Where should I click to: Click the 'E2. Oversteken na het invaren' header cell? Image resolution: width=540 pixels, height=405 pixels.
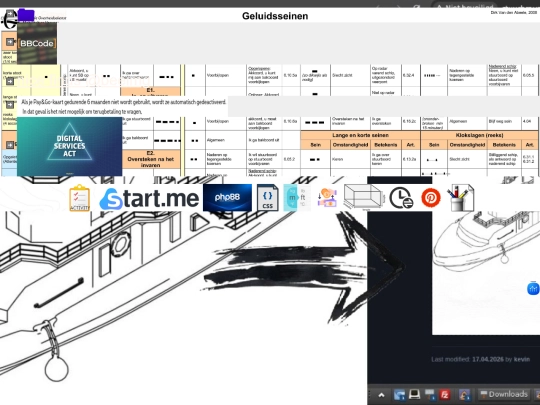(150, 159)
